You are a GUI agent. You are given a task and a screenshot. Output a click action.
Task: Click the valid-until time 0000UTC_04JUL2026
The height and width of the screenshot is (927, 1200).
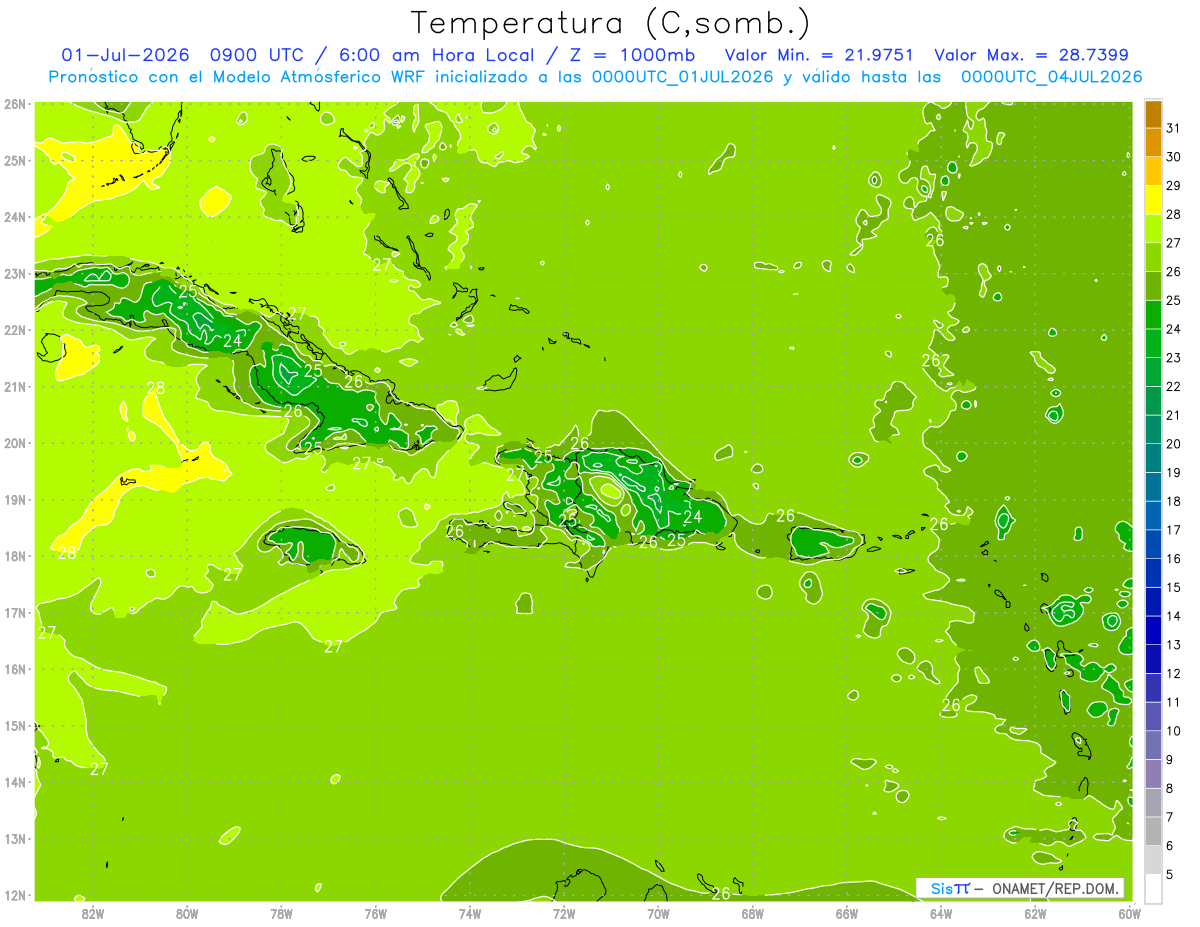(x=1051, y=76)
